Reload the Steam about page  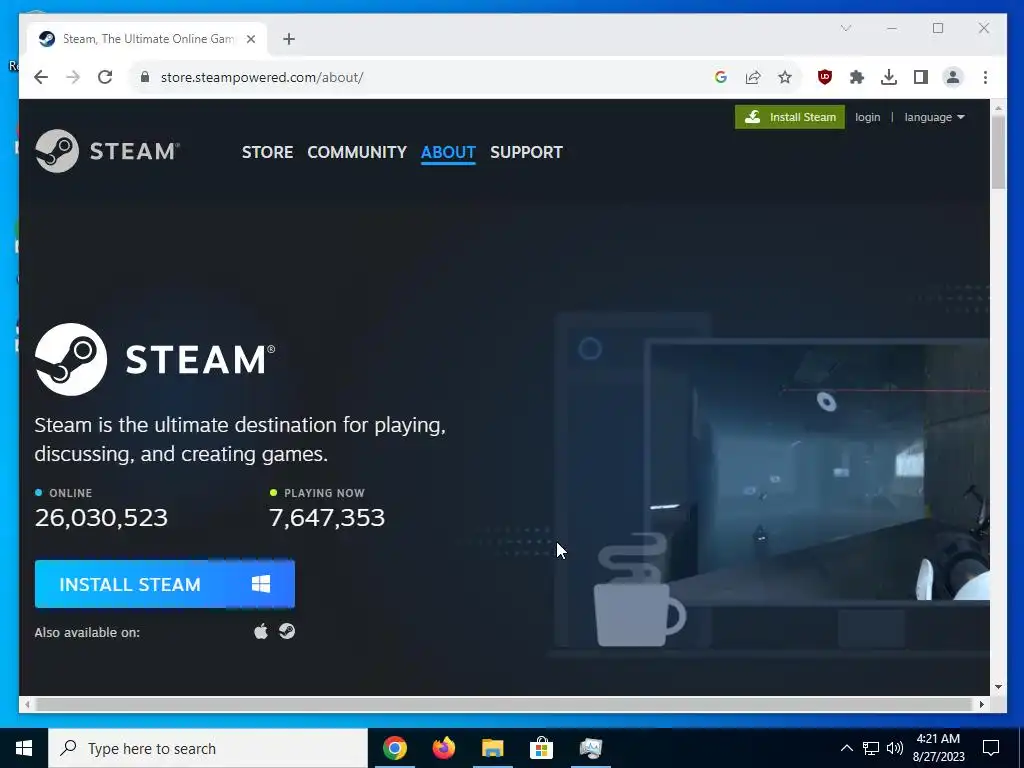click(105, 77)
